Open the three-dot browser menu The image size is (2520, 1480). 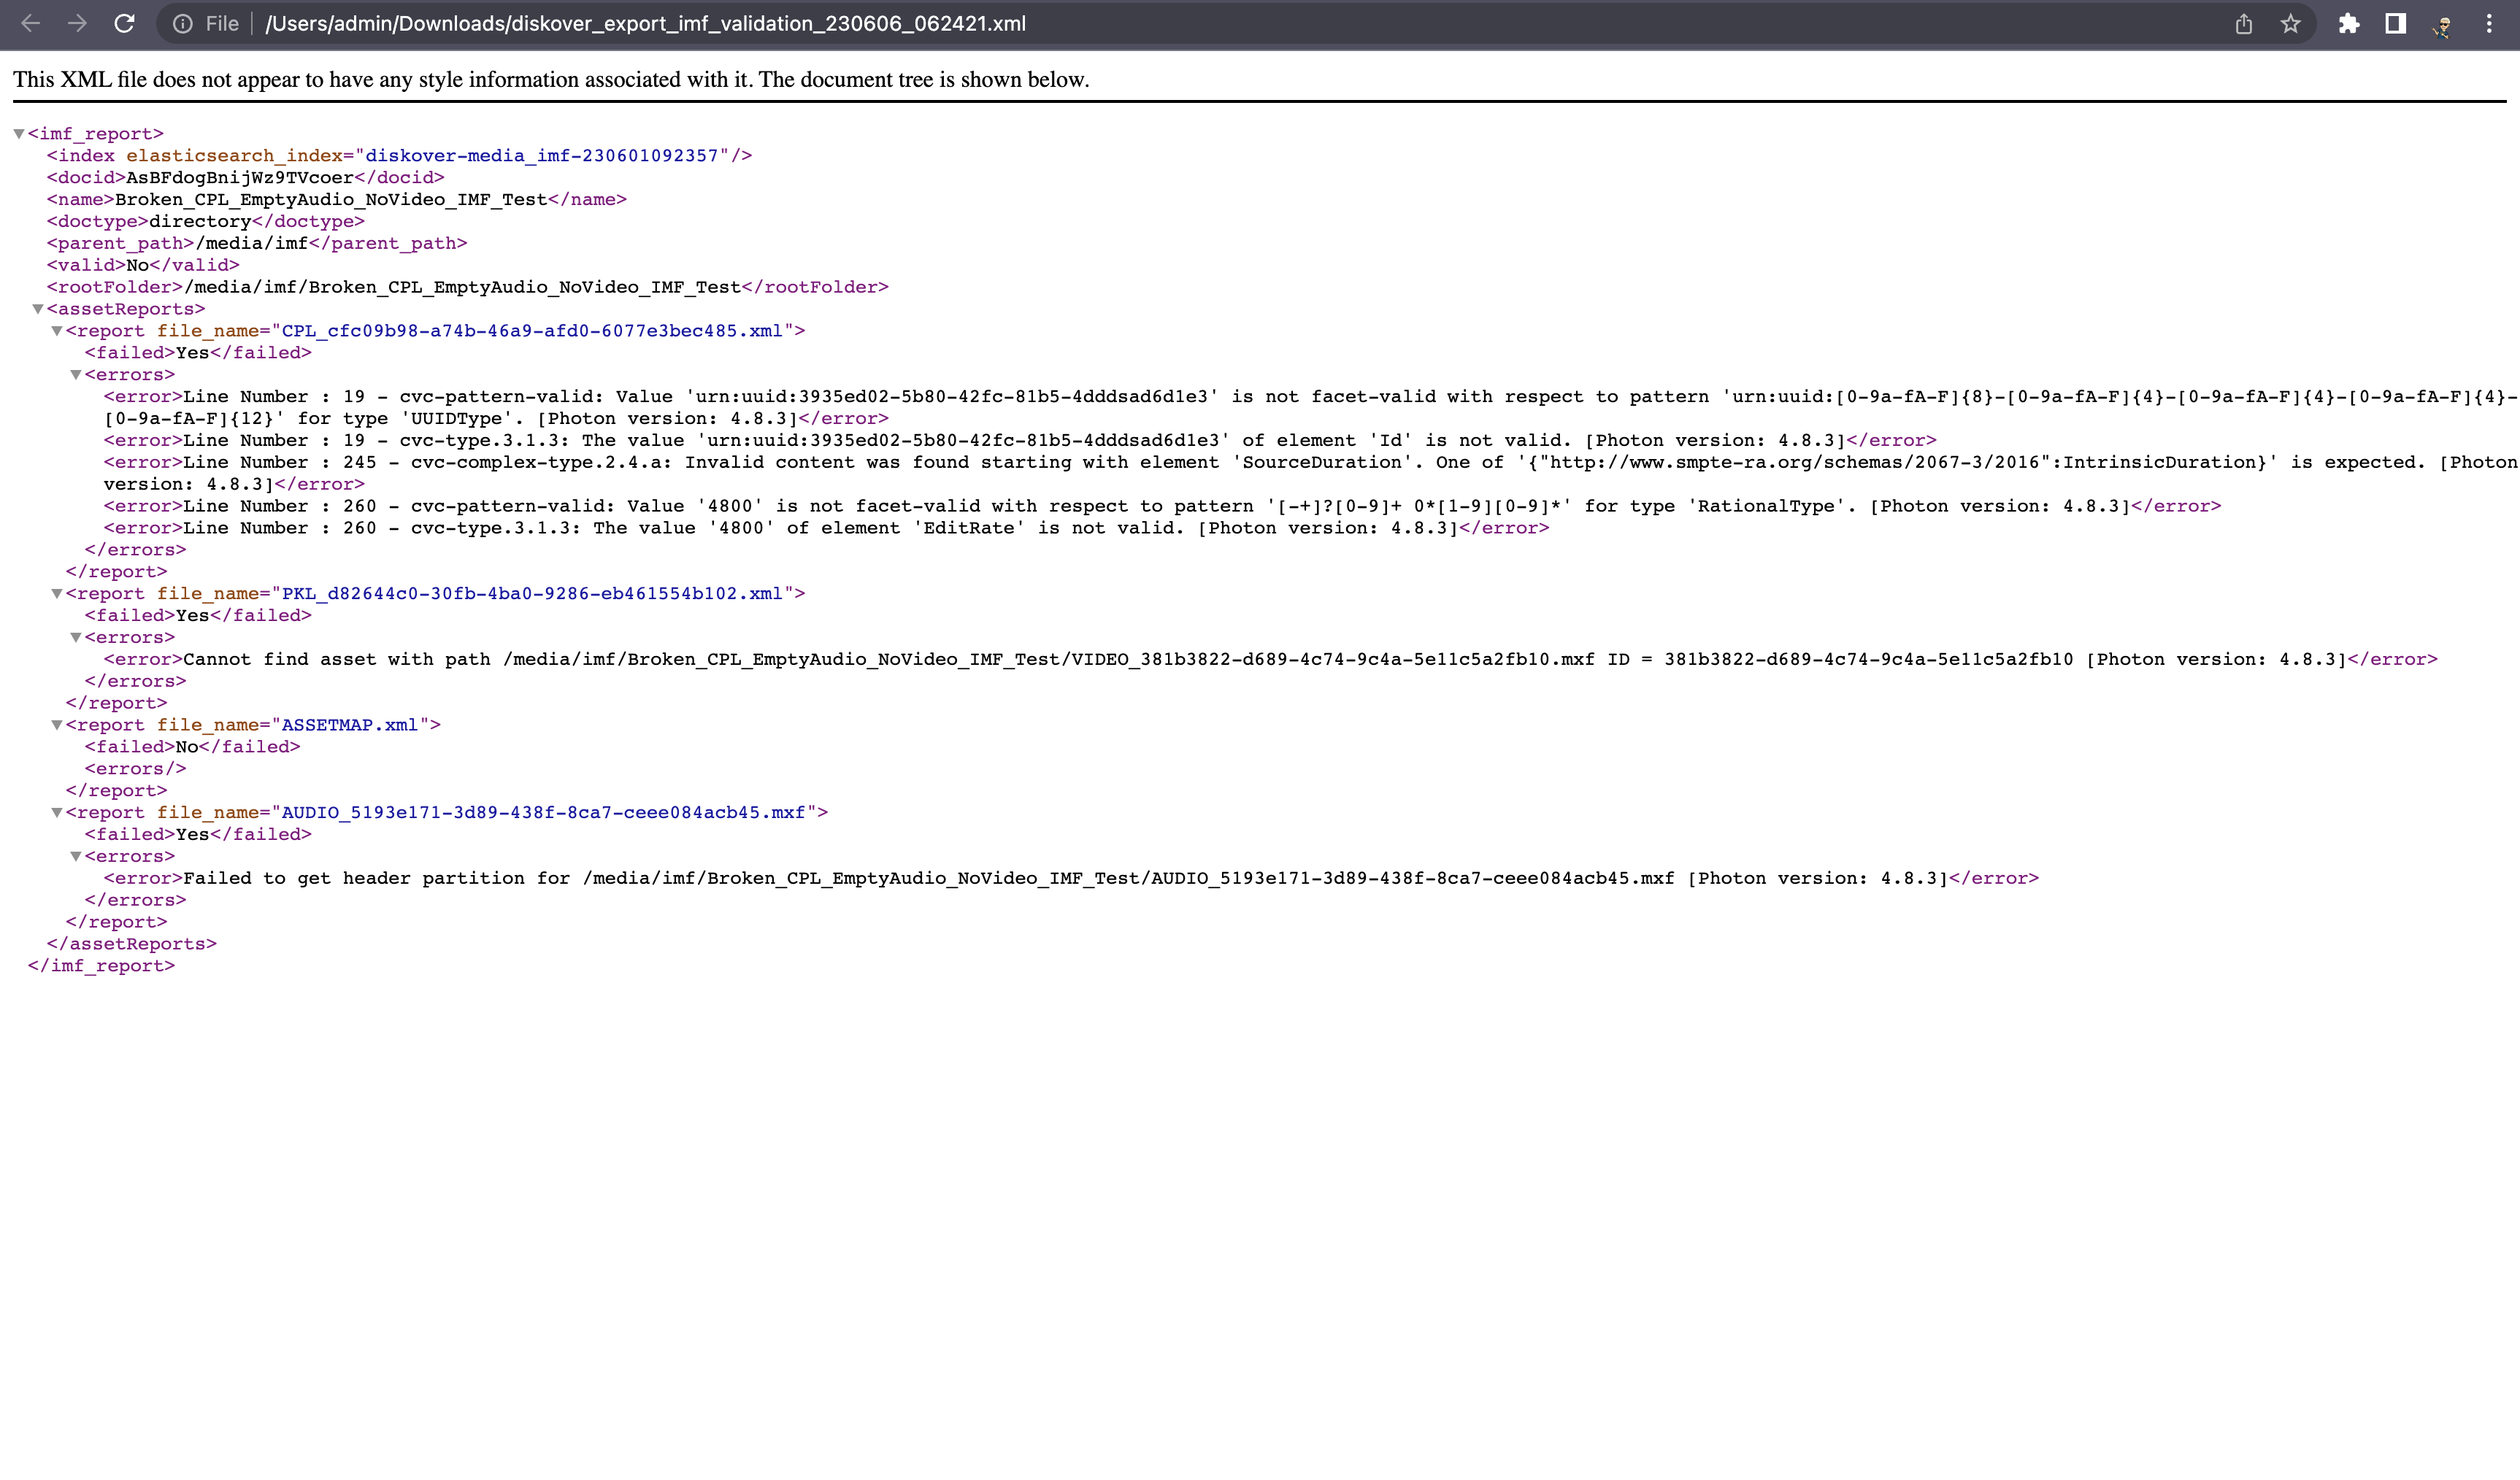[2489, 24]
